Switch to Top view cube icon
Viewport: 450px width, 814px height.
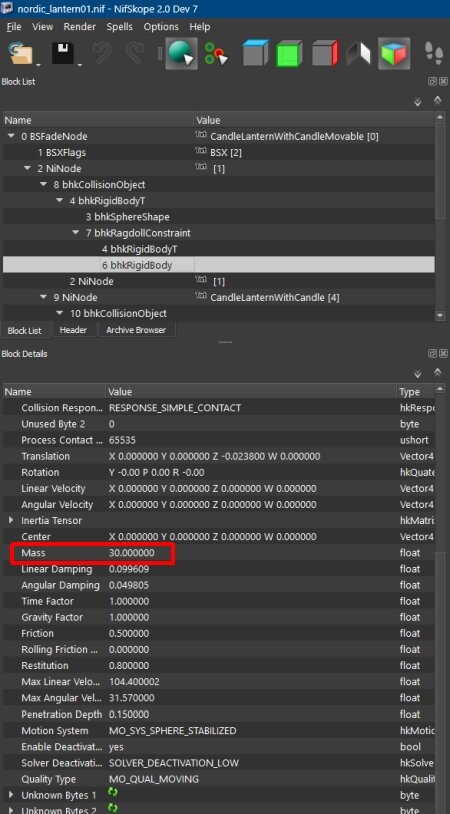pyautogui.click(x=255, y=53)
